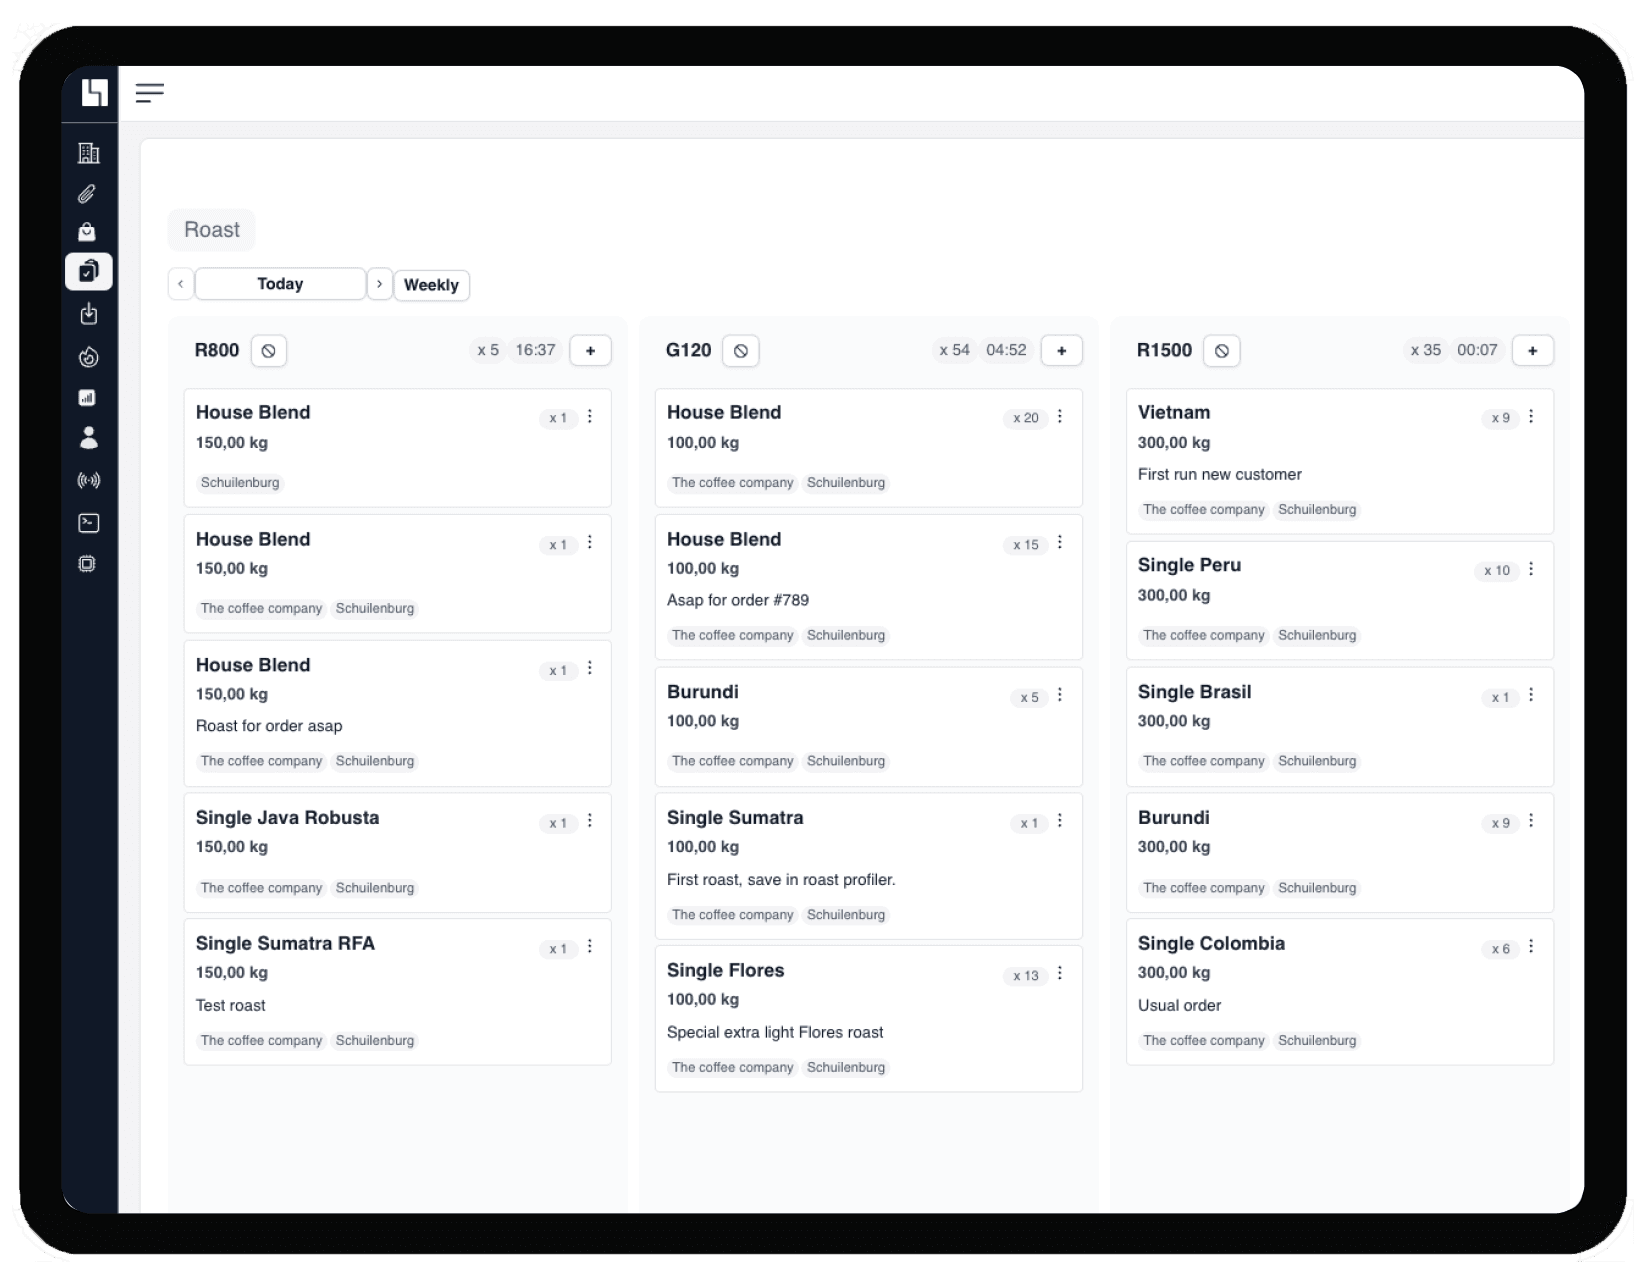Image resolution: width=1650 pixels, height=1275 pixels.
Task: Go to the next day using right chevron
Action: (x=379, y=284)
